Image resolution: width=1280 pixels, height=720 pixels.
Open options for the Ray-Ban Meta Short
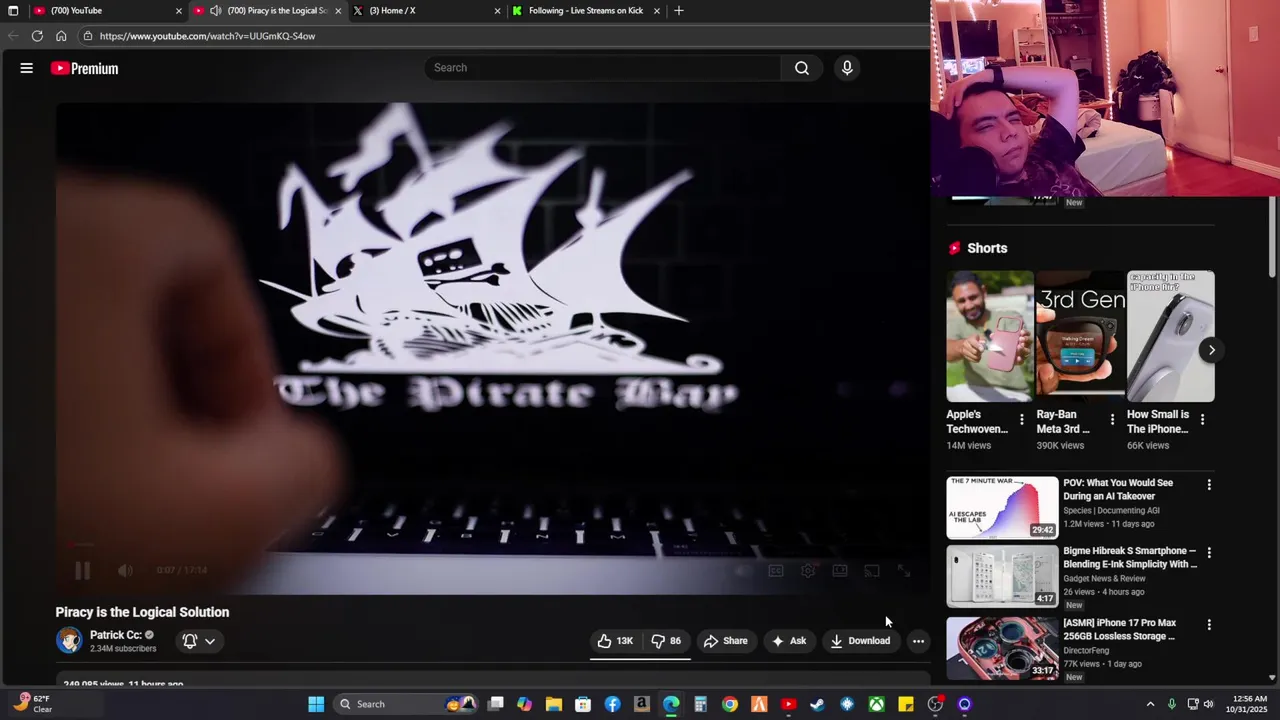1112,419
